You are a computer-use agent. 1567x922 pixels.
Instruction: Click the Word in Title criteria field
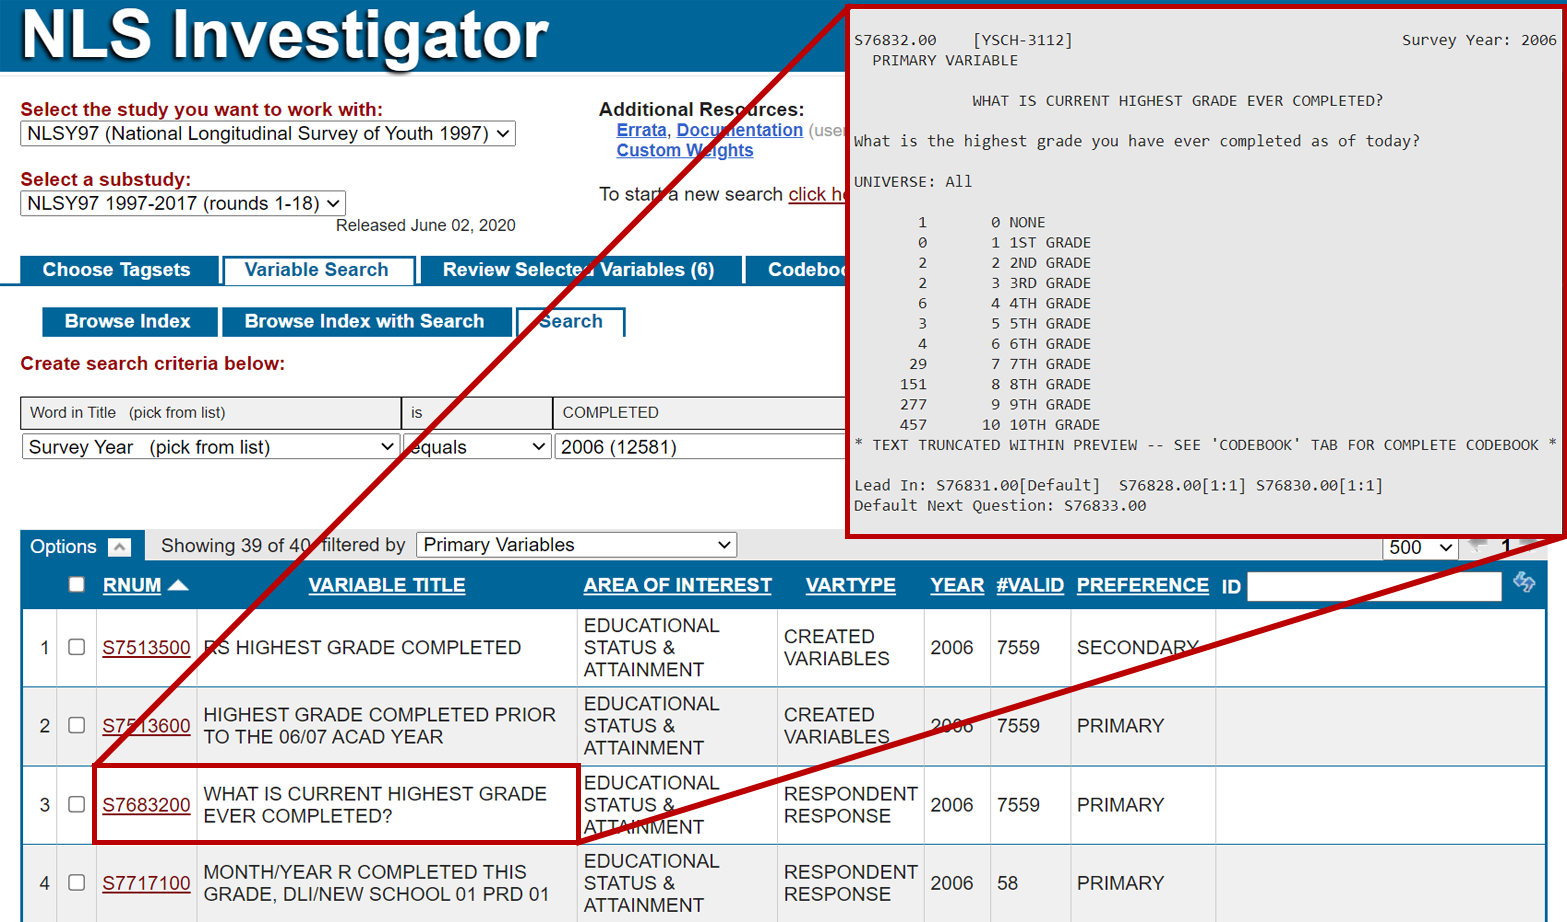(x=210, y=413)
